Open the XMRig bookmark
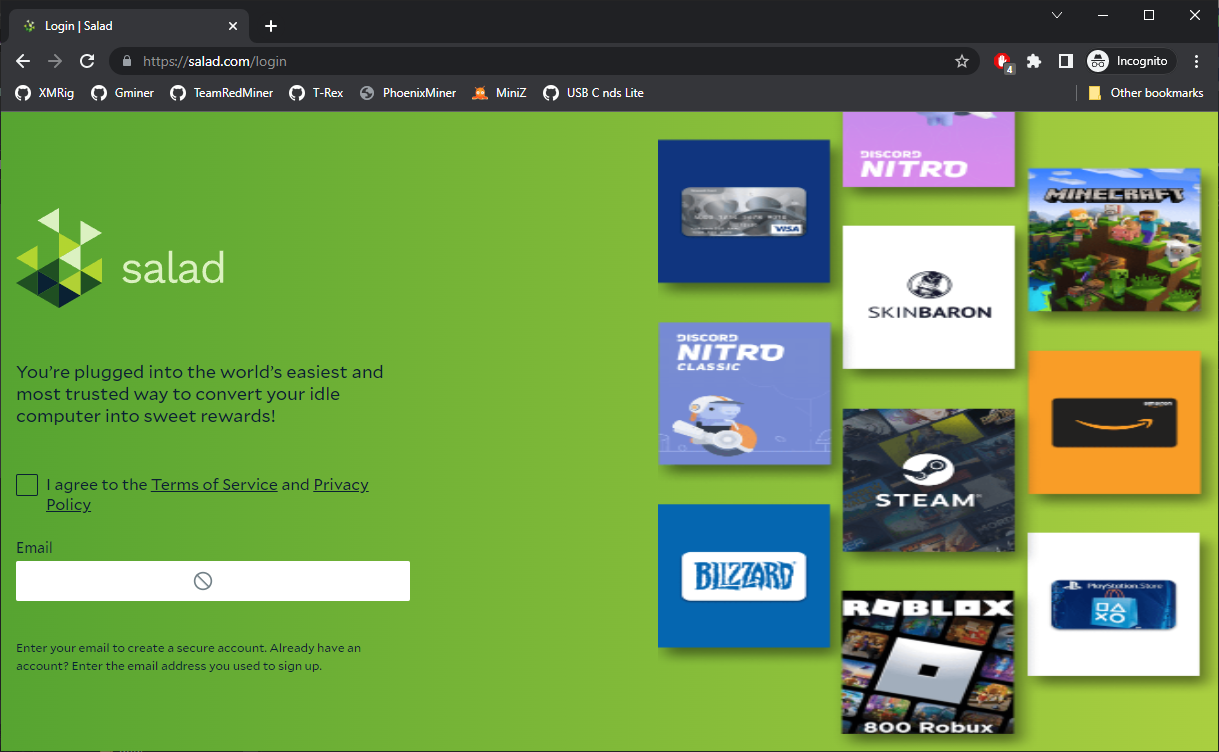This screenshot has width=1219, height=752. coord(45,93)
